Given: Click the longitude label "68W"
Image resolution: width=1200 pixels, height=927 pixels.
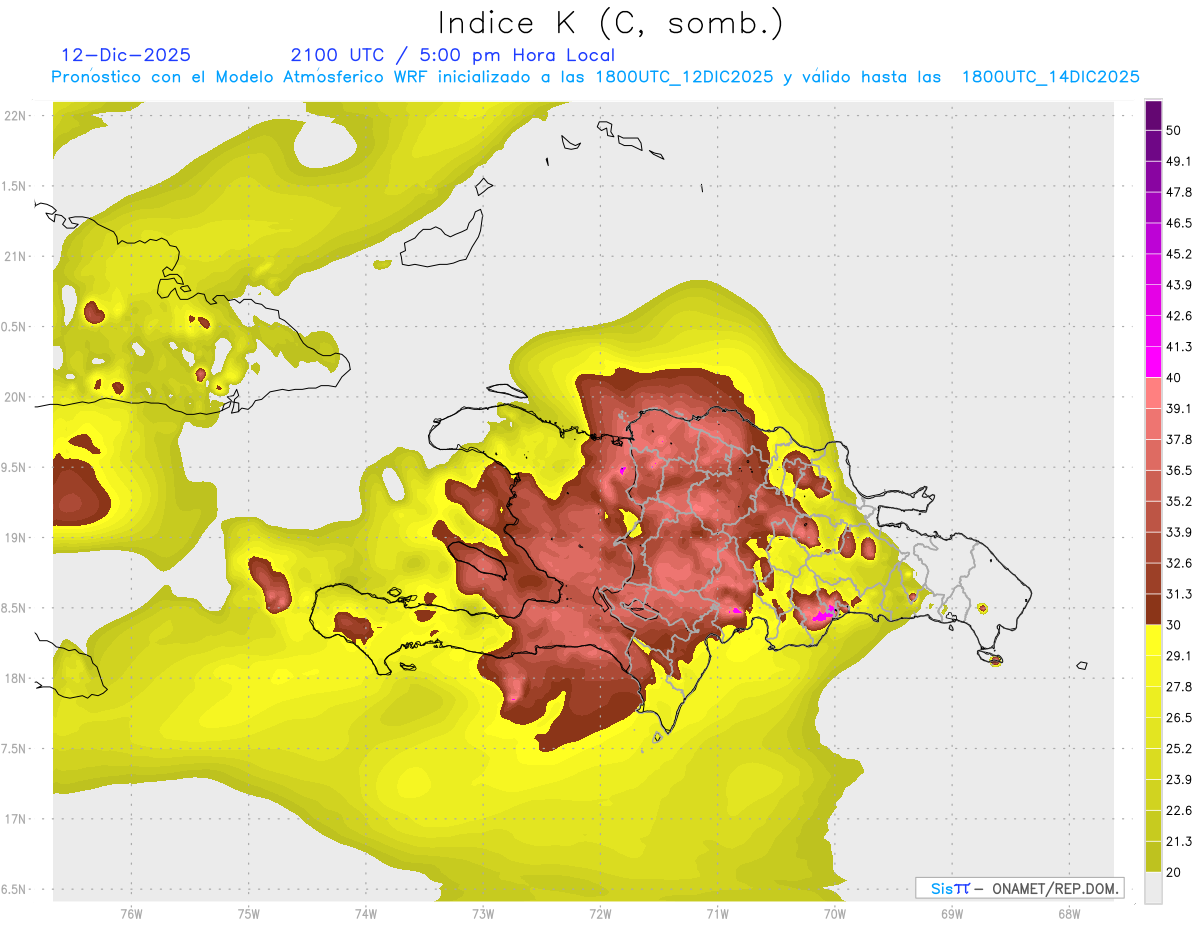Looking at the screenshot, I should tap(1069, 914).
